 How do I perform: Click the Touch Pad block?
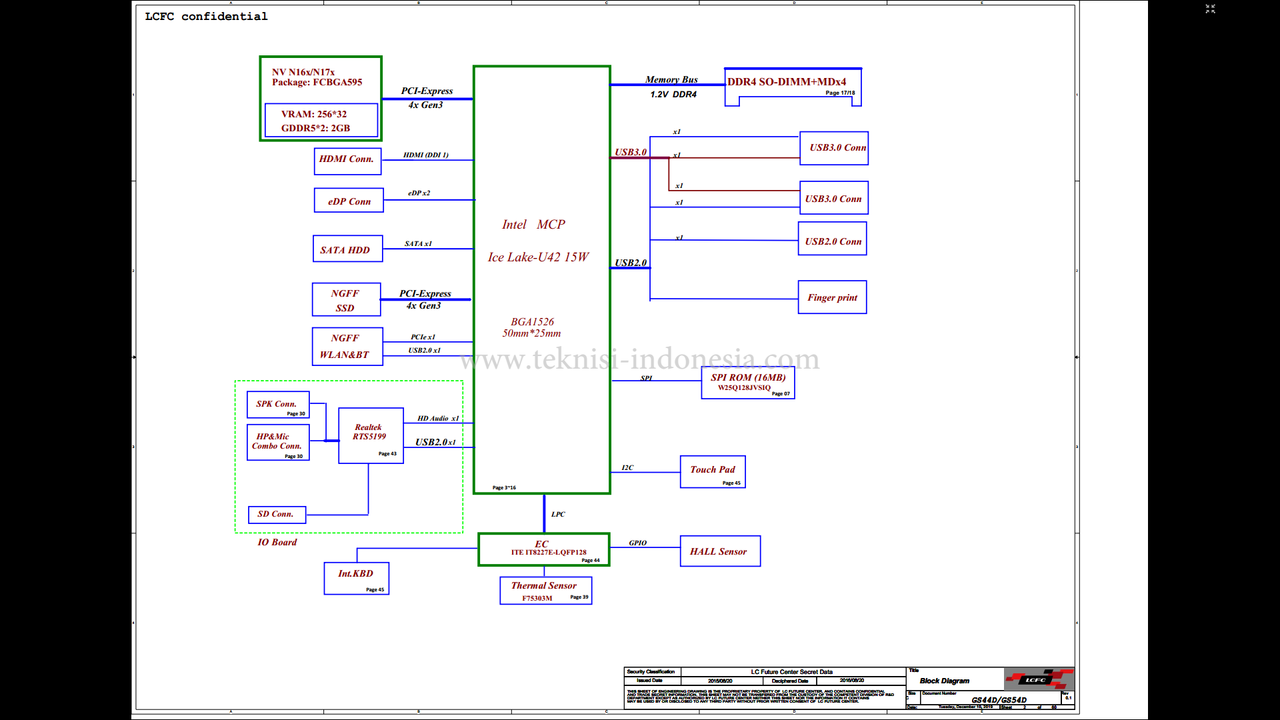coord(713,471)
